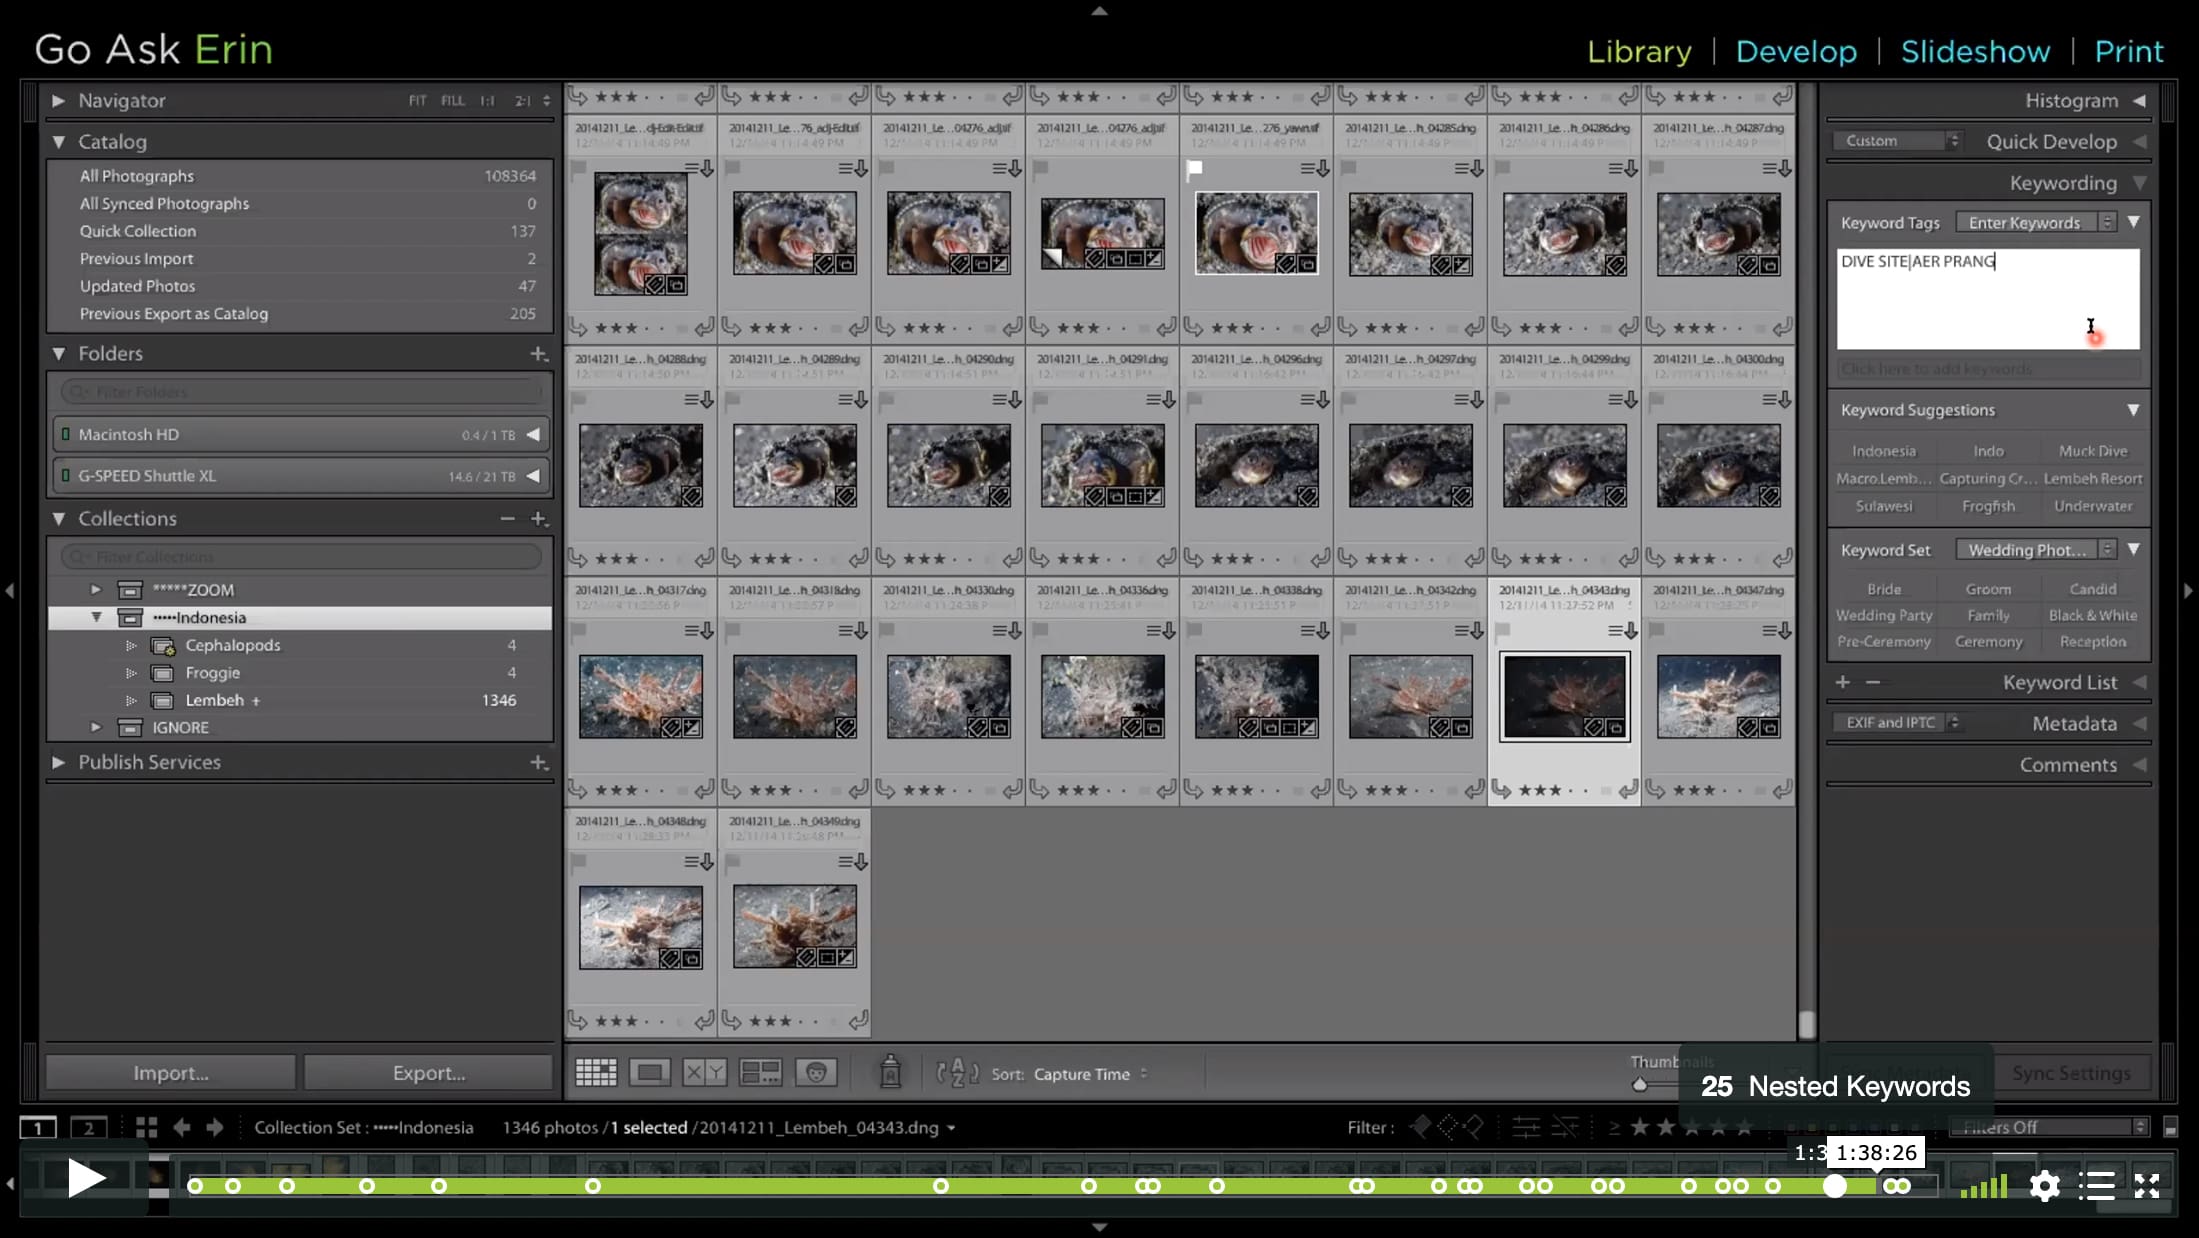This screenshot has height=1238, width=2199.
Task: Open the Print module
Action: point(2129,51)
